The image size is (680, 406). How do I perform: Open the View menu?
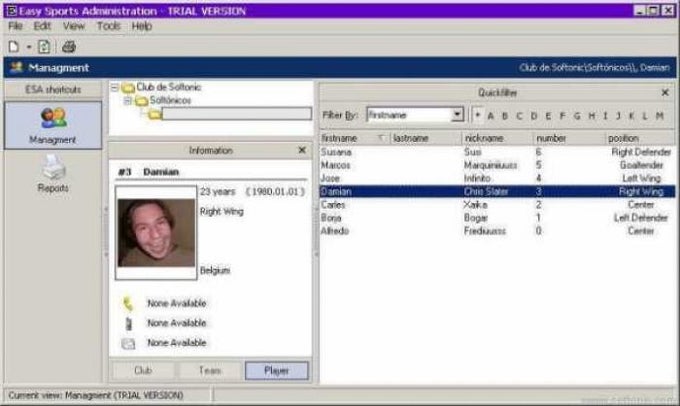(73, 26)
